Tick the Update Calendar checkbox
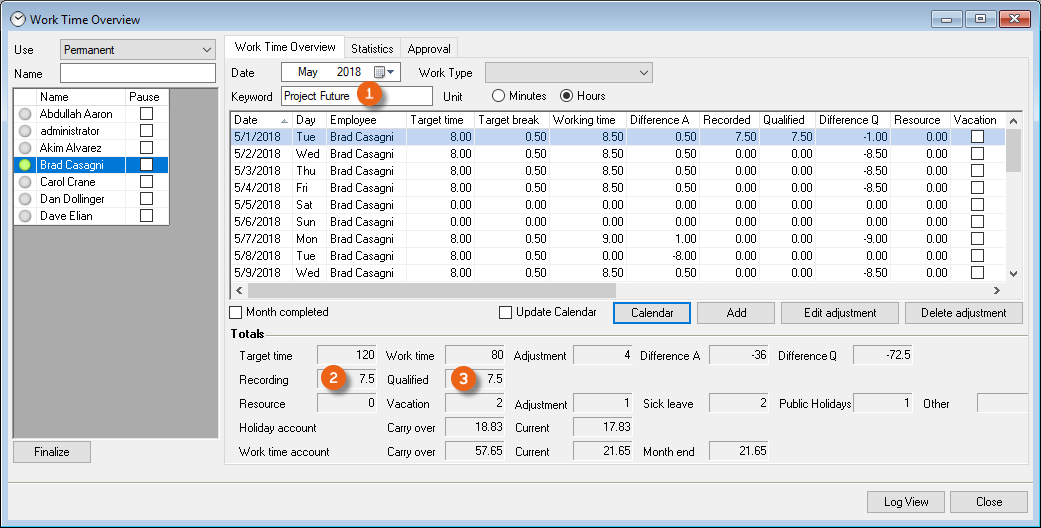The width and height of the screenshot is (1041, 528). pyautogui.click(x=506, y=312)
